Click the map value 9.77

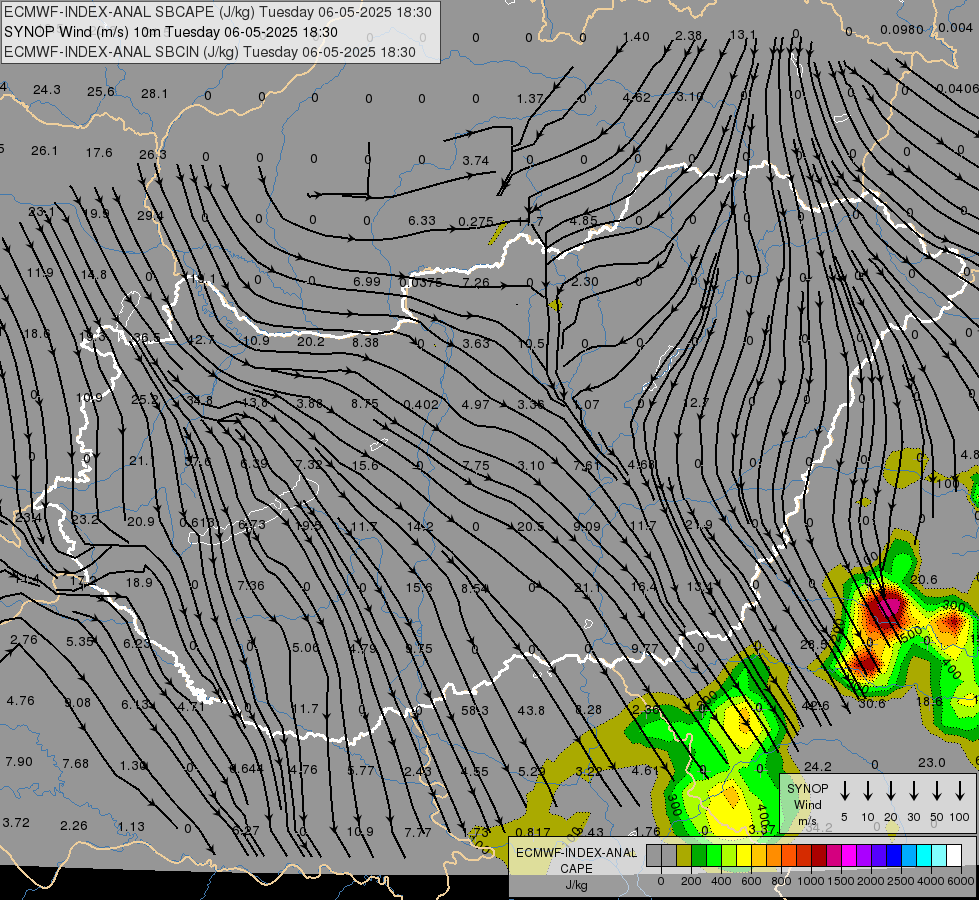(x=644, y=648)
